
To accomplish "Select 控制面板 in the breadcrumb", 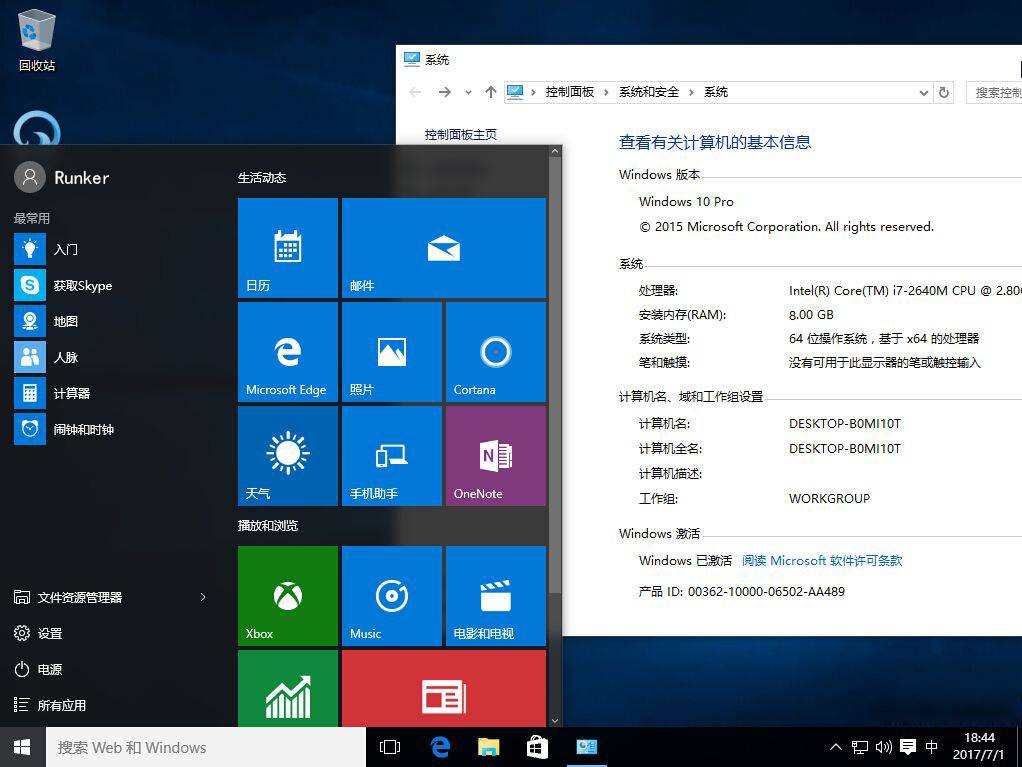I will pyautogui.click(x=570, y=92).
